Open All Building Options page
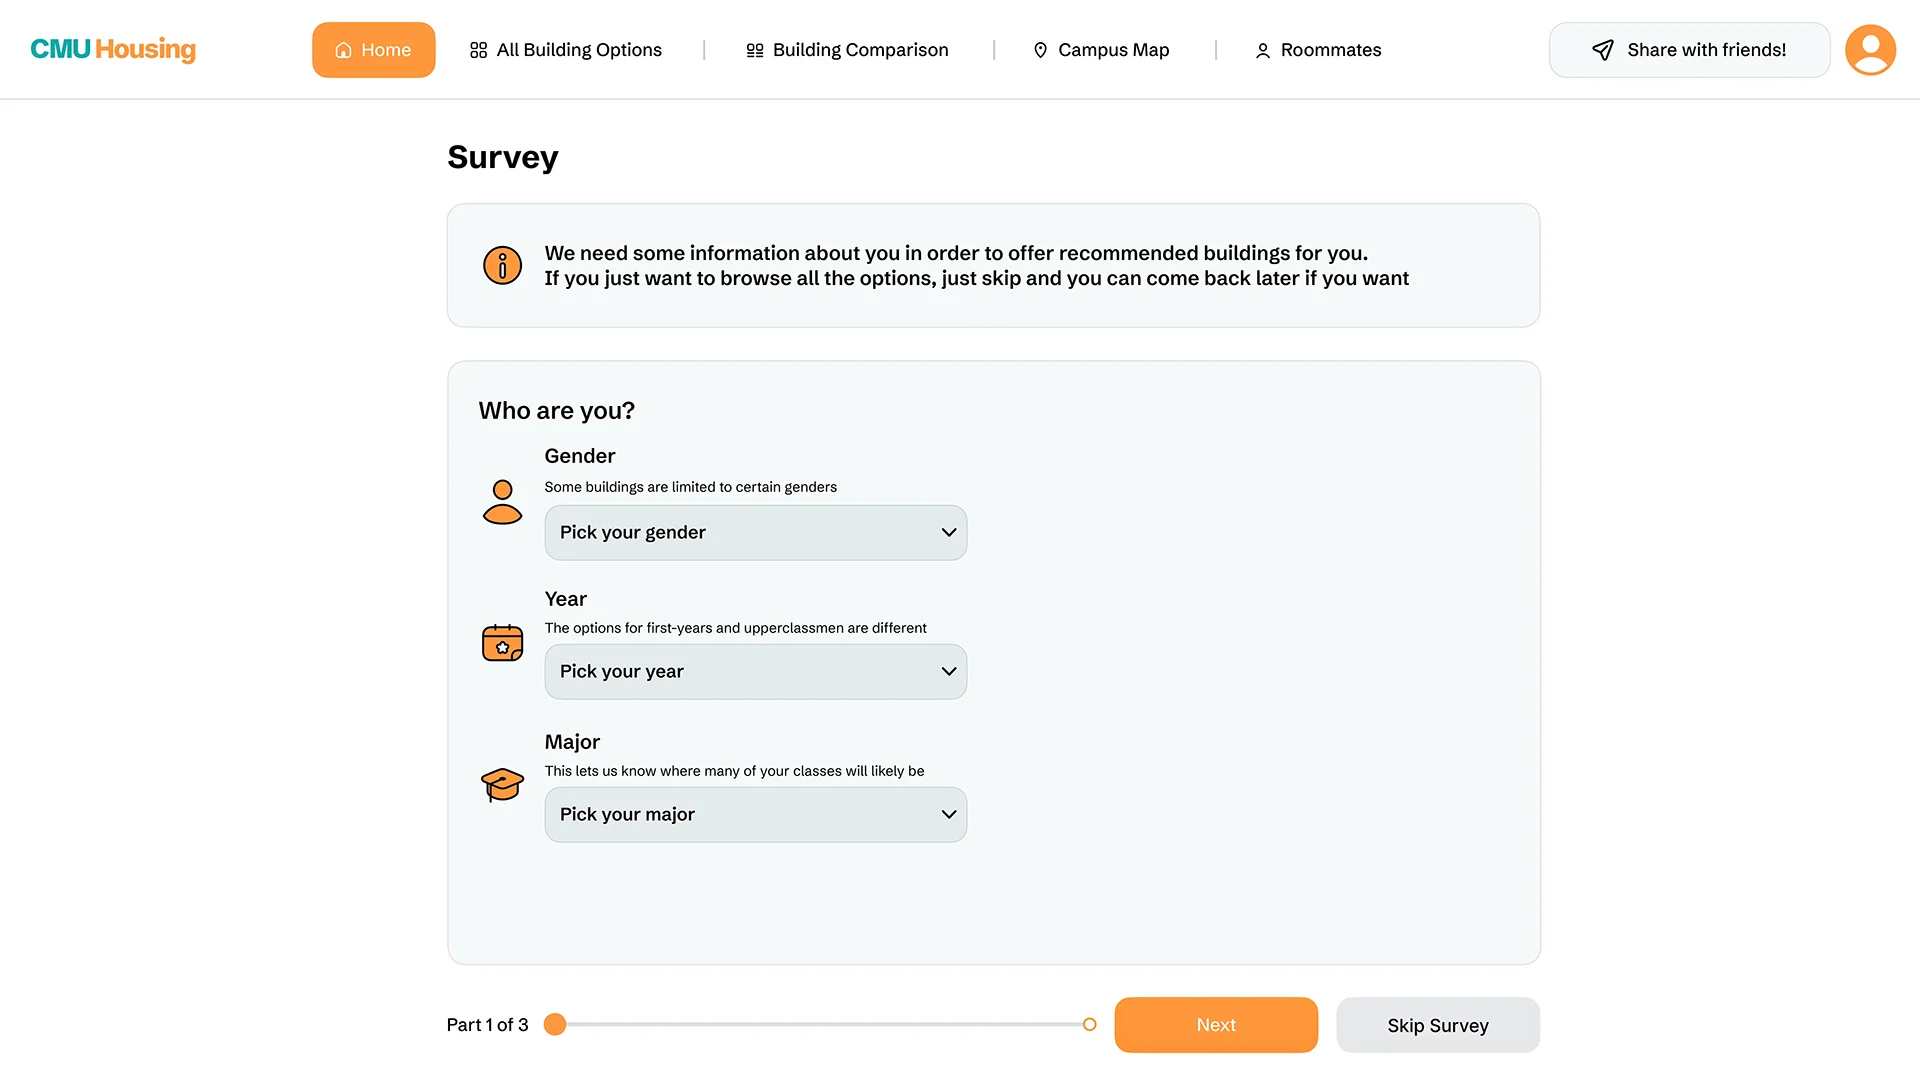This screenshot has width=1920, height=1080. 566,50
